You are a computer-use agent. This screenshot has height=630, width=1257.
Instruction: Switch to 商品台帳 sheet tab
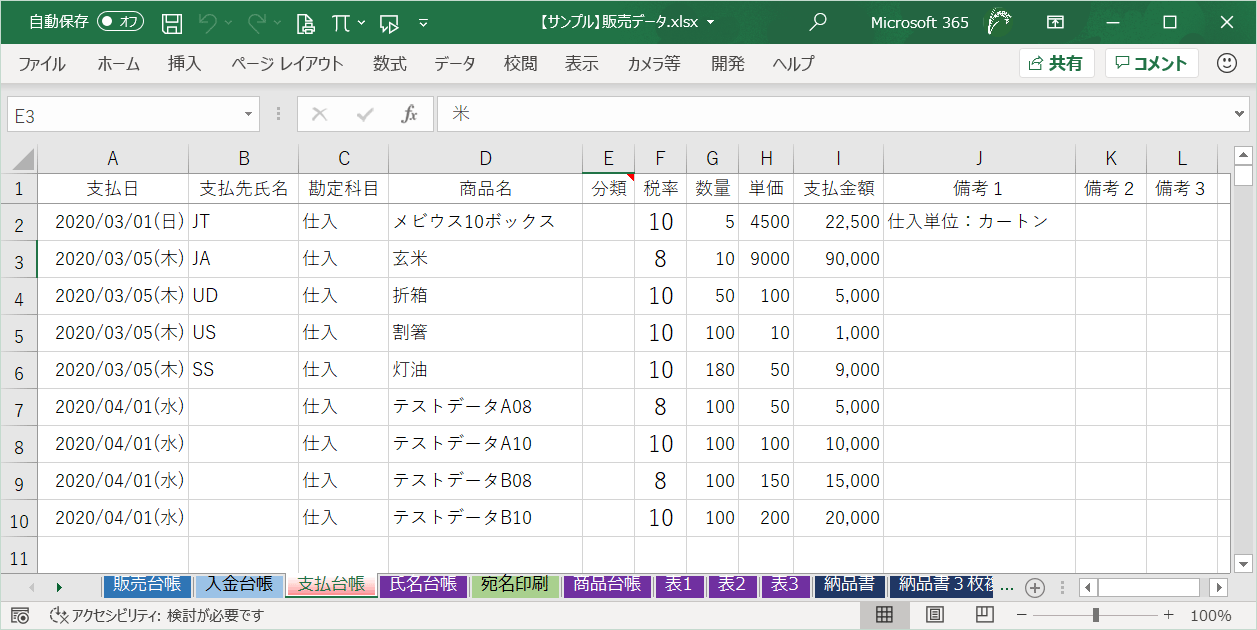[x=608, y=585]
